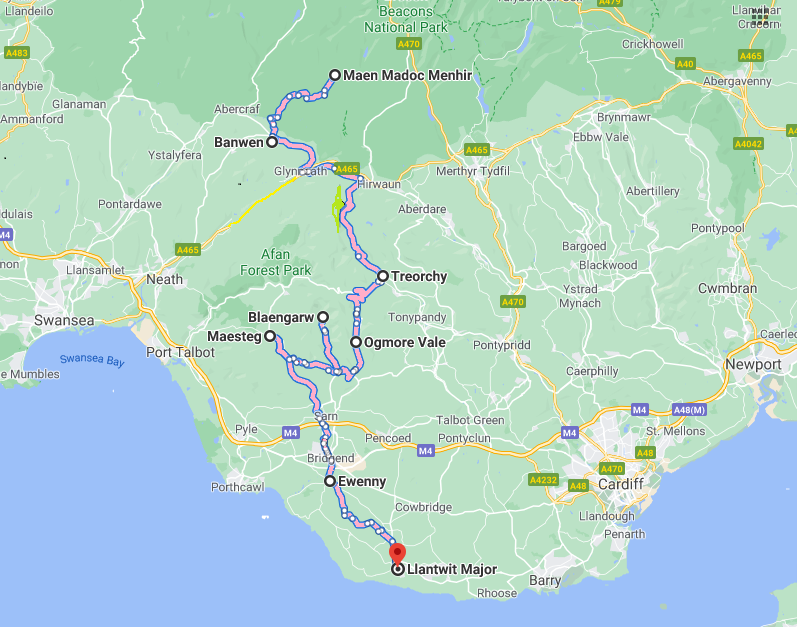Viewport: 797px width, 627px height.
Task: Select the Swansea city label
Action: (x=64, y=320)
